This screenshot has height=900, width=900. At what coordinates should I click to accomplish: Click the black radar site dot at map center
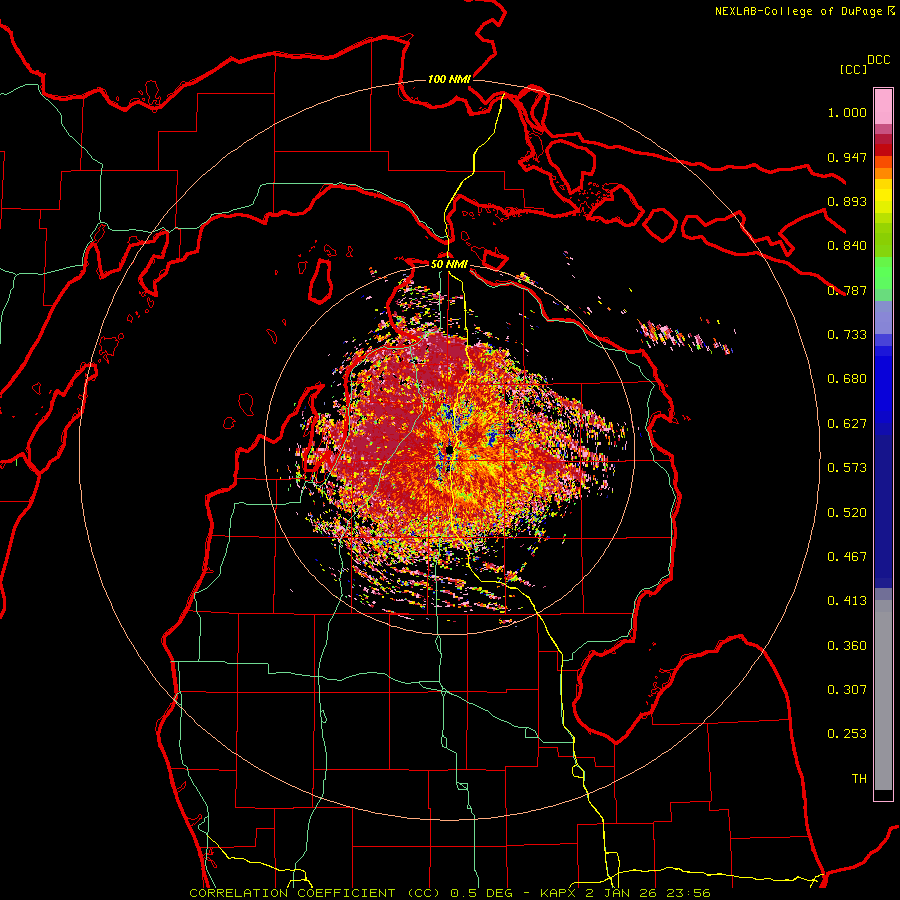pyautogui.click(x=450, y=449)
